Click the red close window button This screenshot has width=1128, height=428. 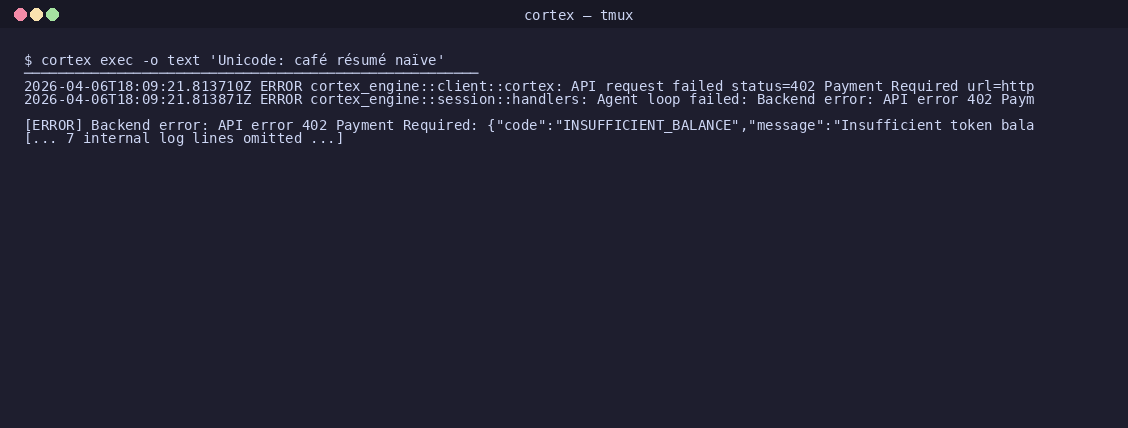point(20,14)
